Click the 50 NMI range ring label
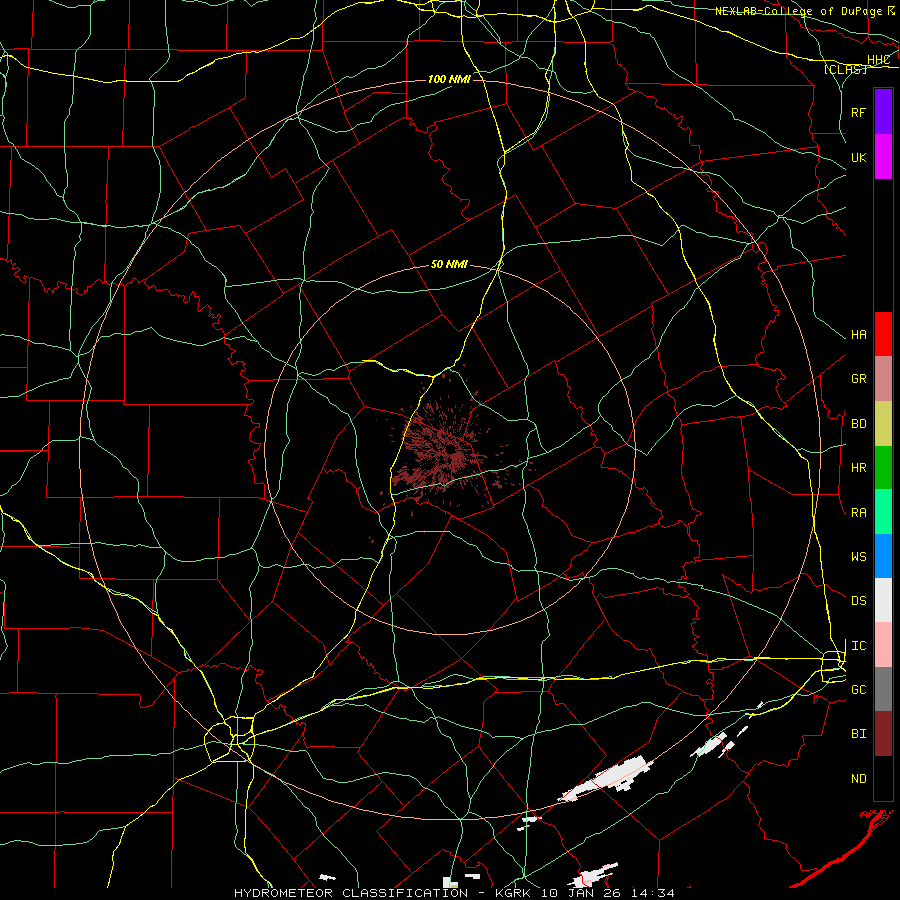This screenshot has width=900, height=900. click(449, 265)
